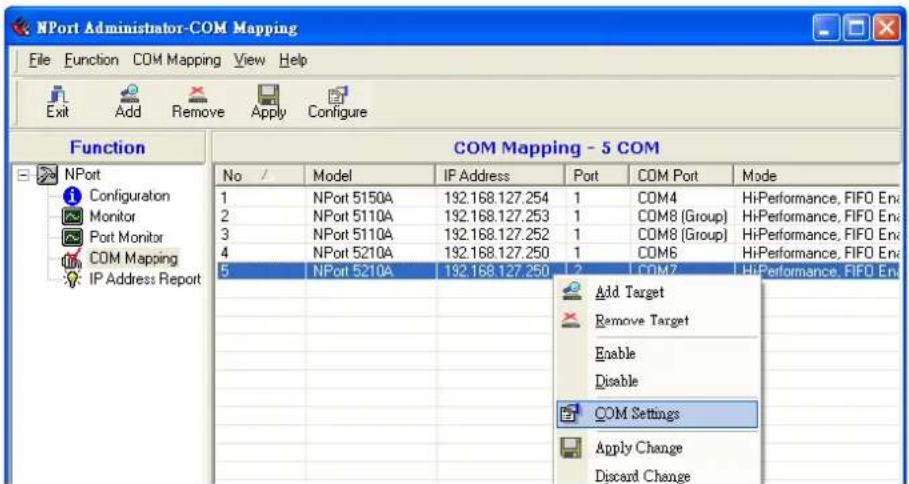Click the Exit toolbar icon
This screenshot has height=484, width=909.
point(57,94)
